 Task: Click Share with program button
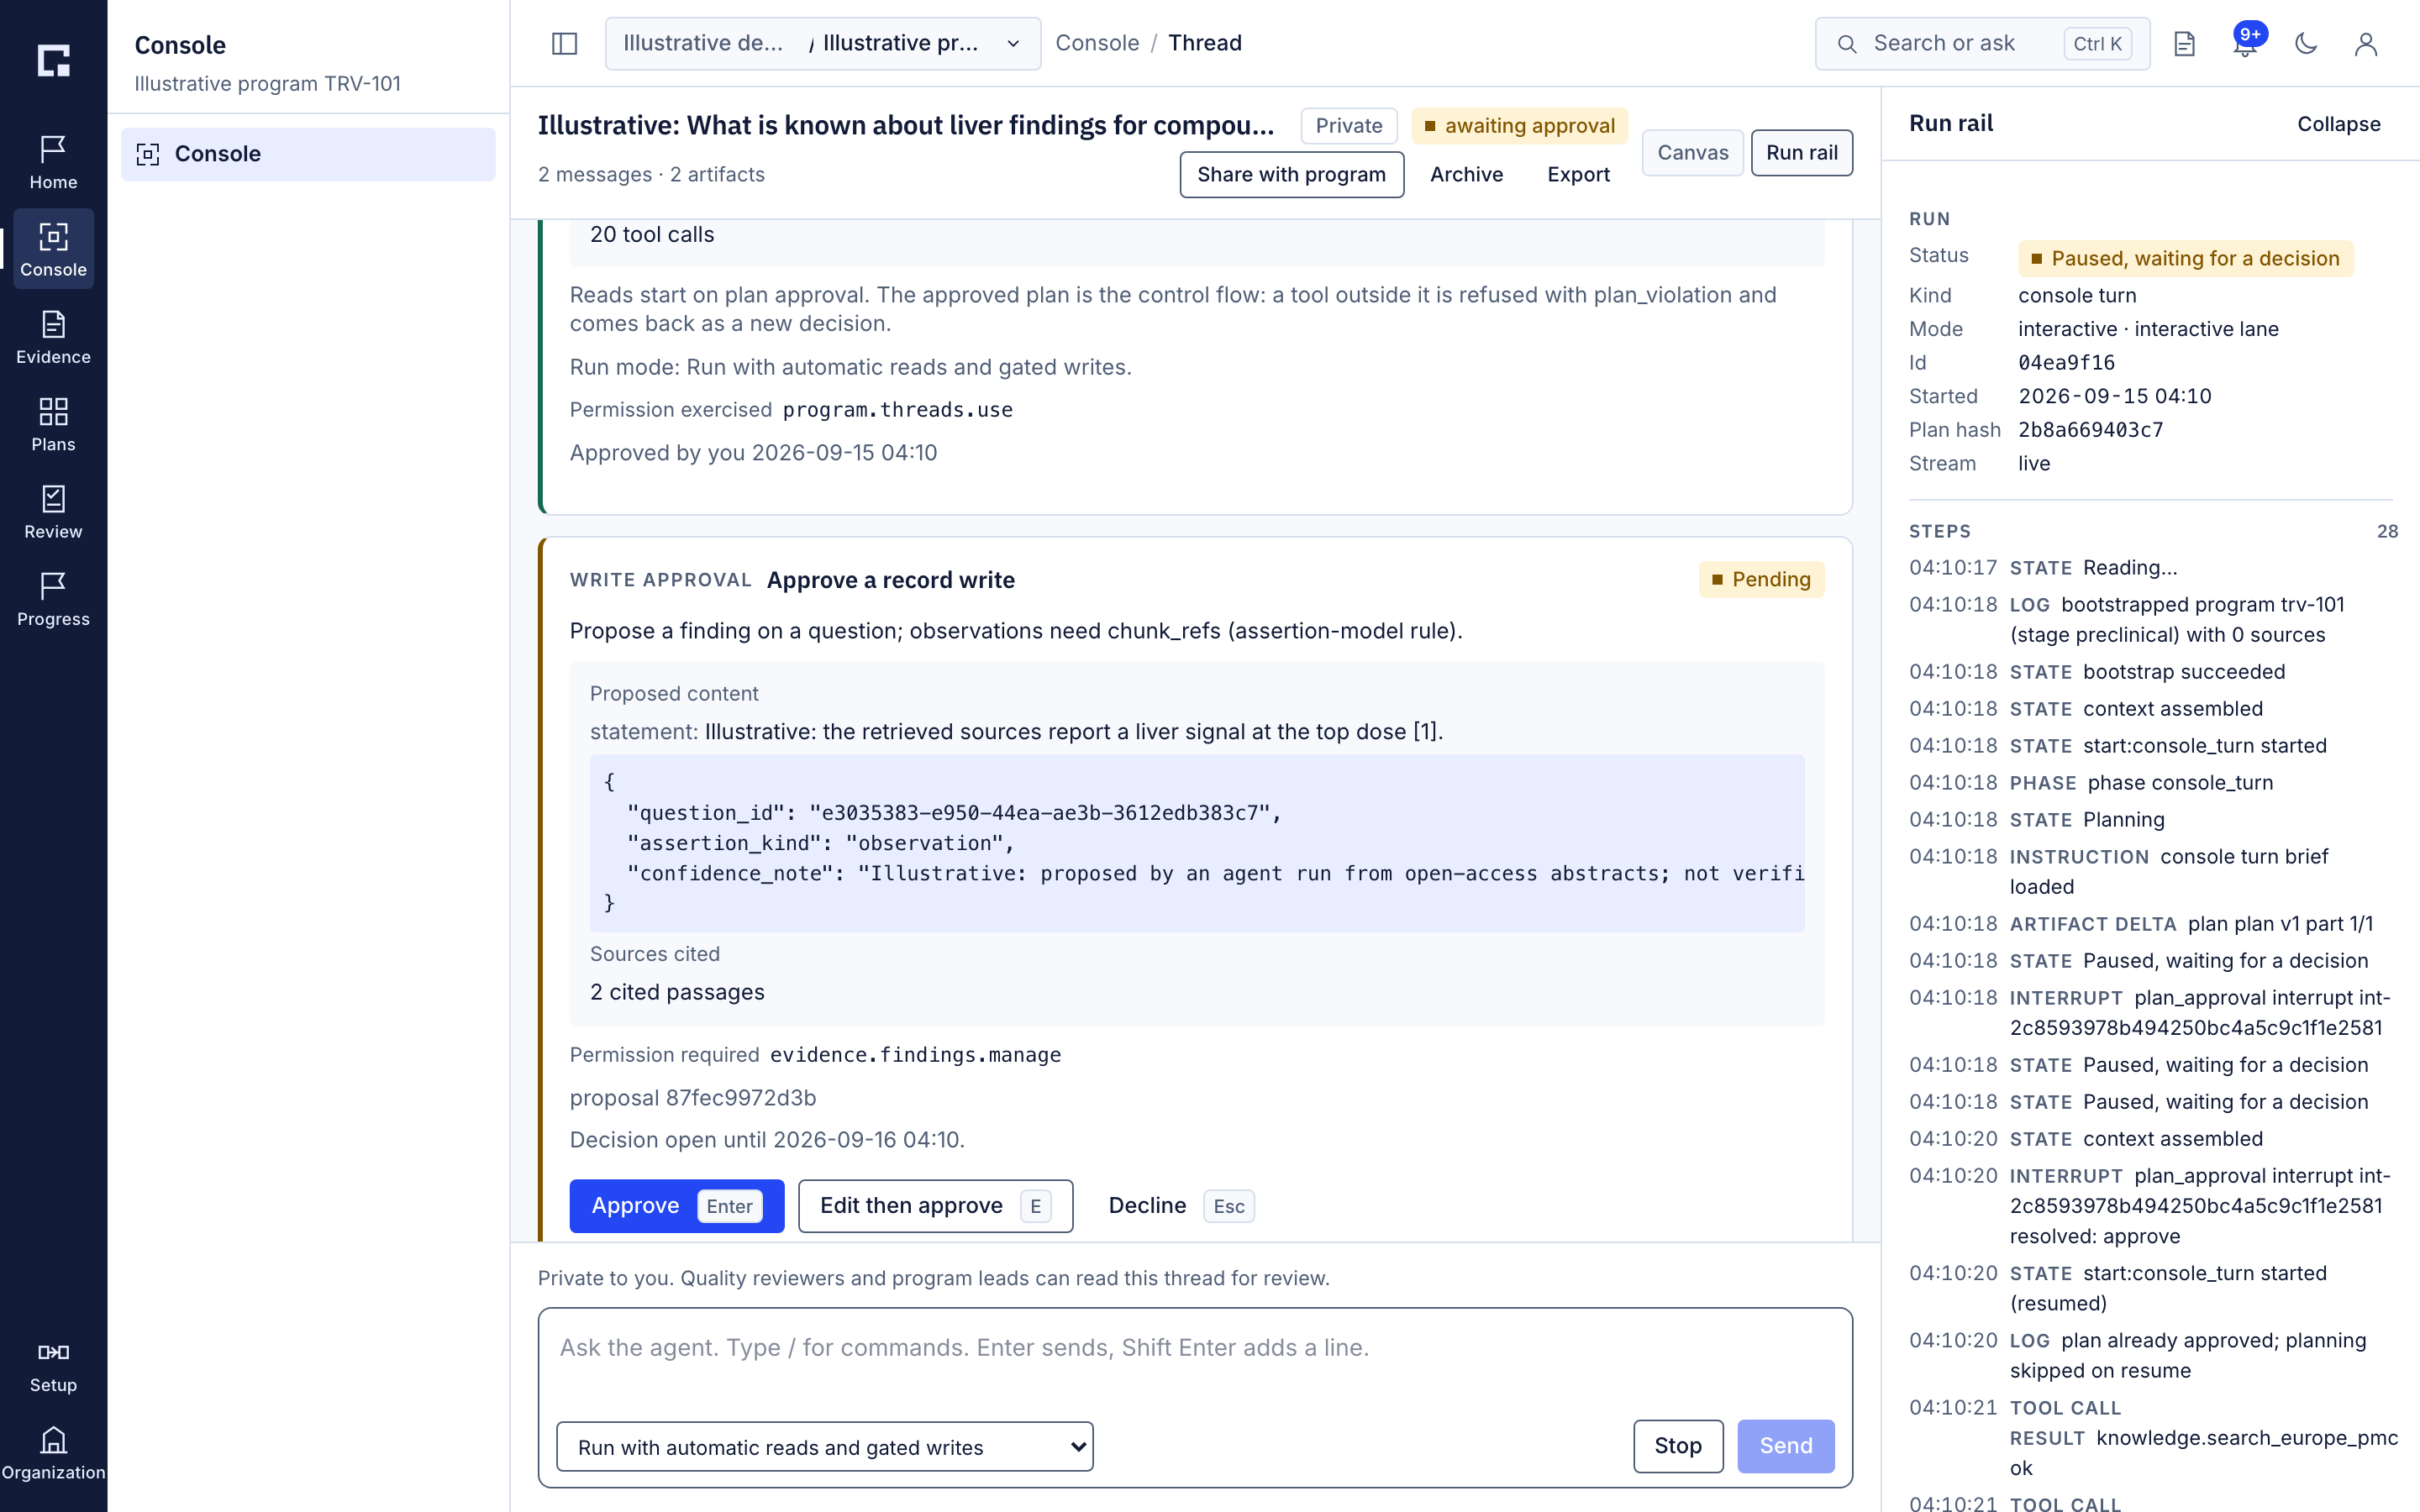click(x=1291, y=174)
